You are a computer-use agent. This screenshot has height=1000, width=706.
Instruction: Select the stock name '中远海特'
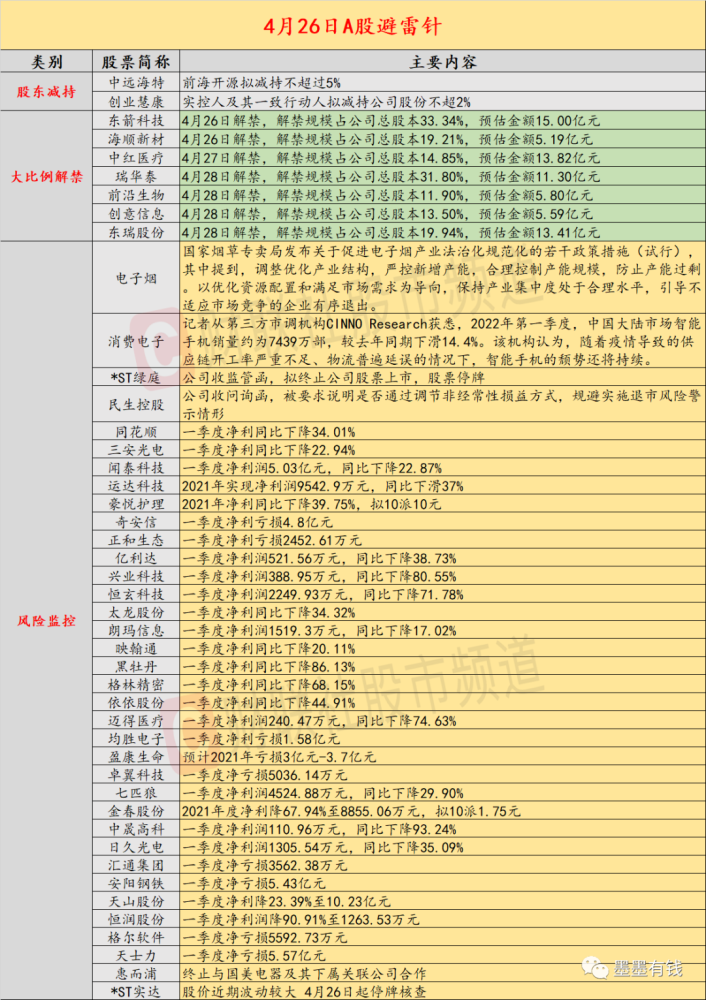(136, 83)
